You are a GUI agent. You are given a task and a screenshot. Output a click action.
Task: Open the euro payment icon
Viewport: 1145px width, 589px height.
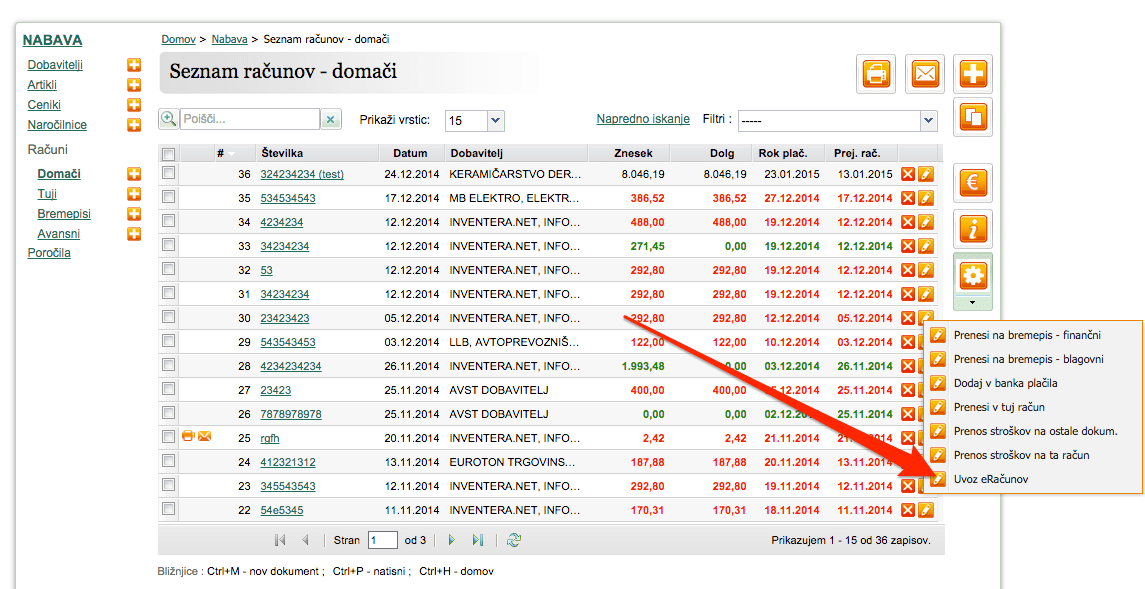pyautogui.click(x=973, y=182)
